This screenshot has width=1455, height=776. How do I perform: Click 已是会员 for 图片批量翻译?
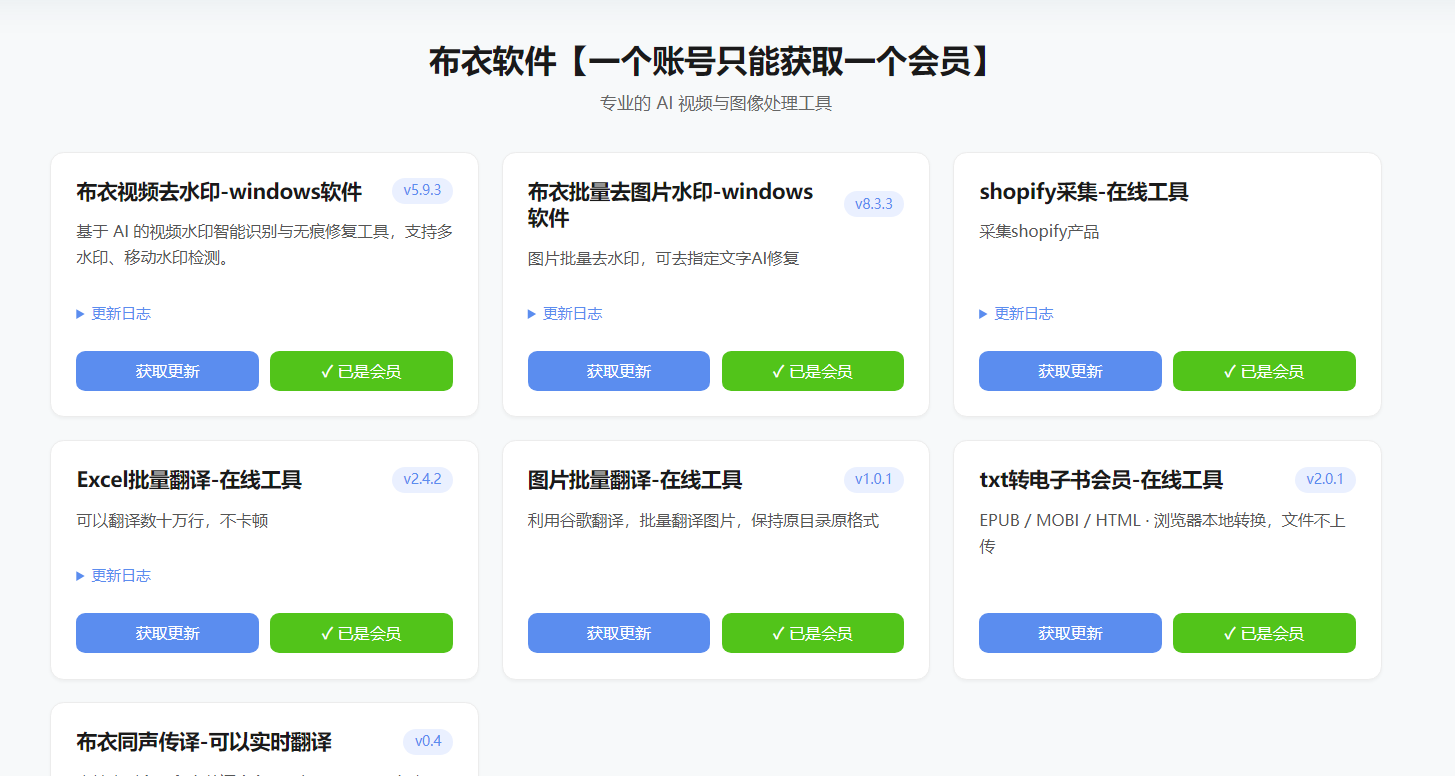pos(813,633)
